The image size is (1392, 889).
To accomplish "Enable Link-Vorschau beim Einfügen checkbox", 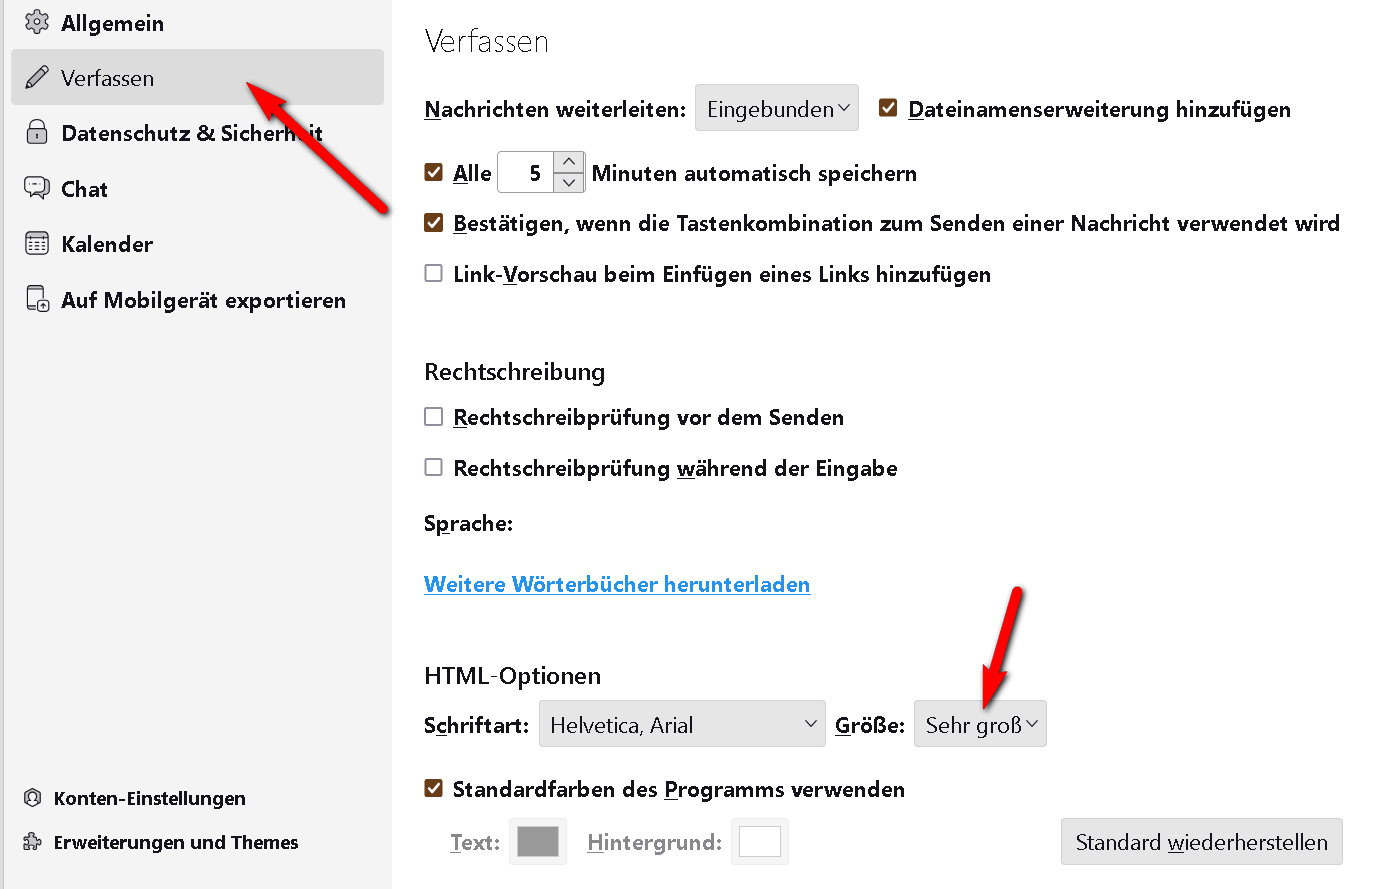I will pyautogui.click(x=434, y=273).
